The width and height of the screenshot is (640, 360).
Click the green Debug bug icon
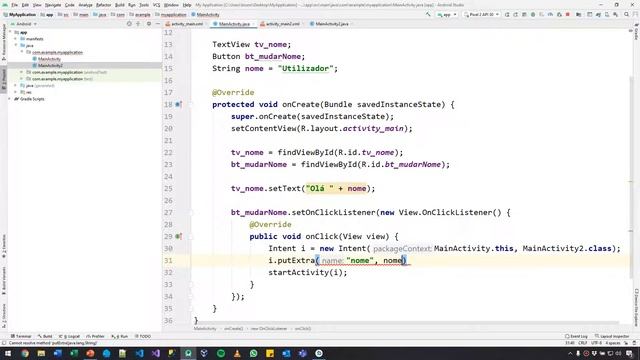tap(533, 14)
